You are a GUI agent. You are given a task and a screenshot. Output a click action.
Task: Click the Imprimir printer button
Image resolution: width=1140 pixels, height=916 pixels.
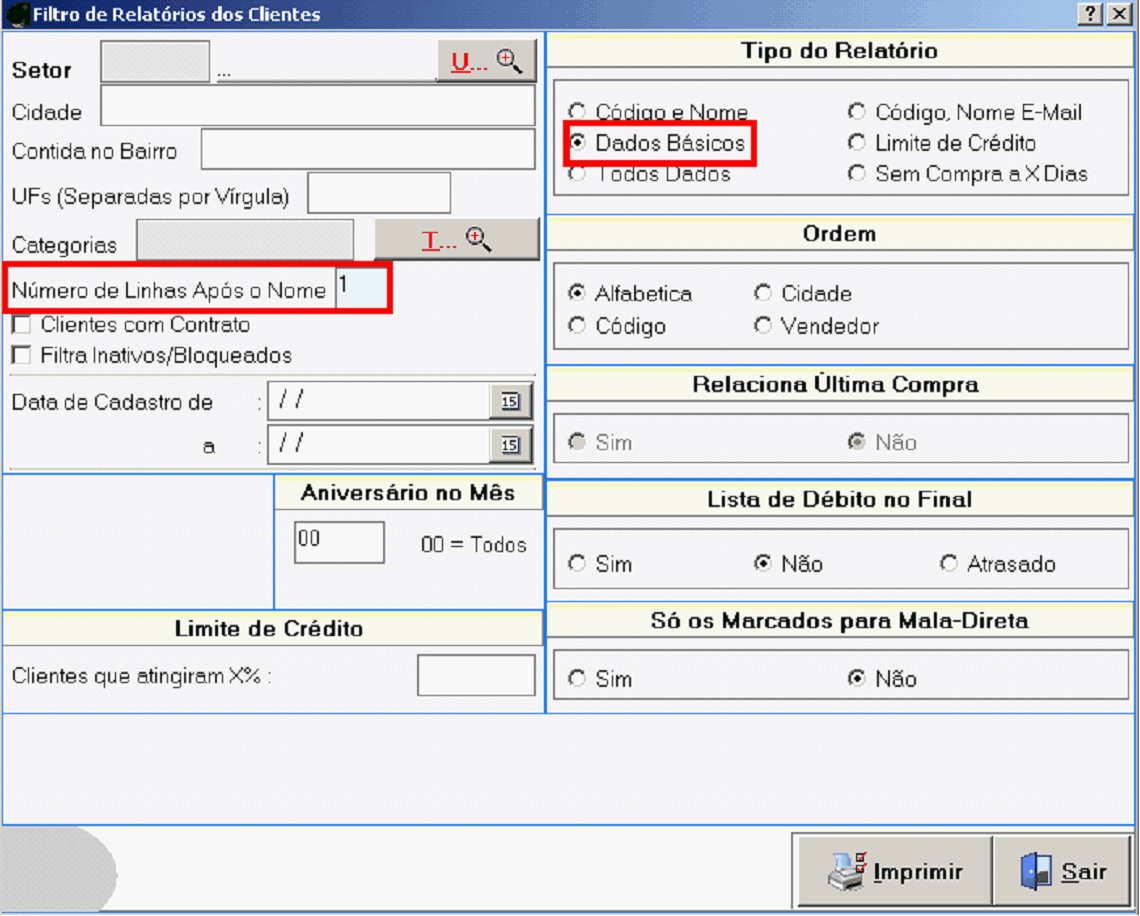coord(894,871)
